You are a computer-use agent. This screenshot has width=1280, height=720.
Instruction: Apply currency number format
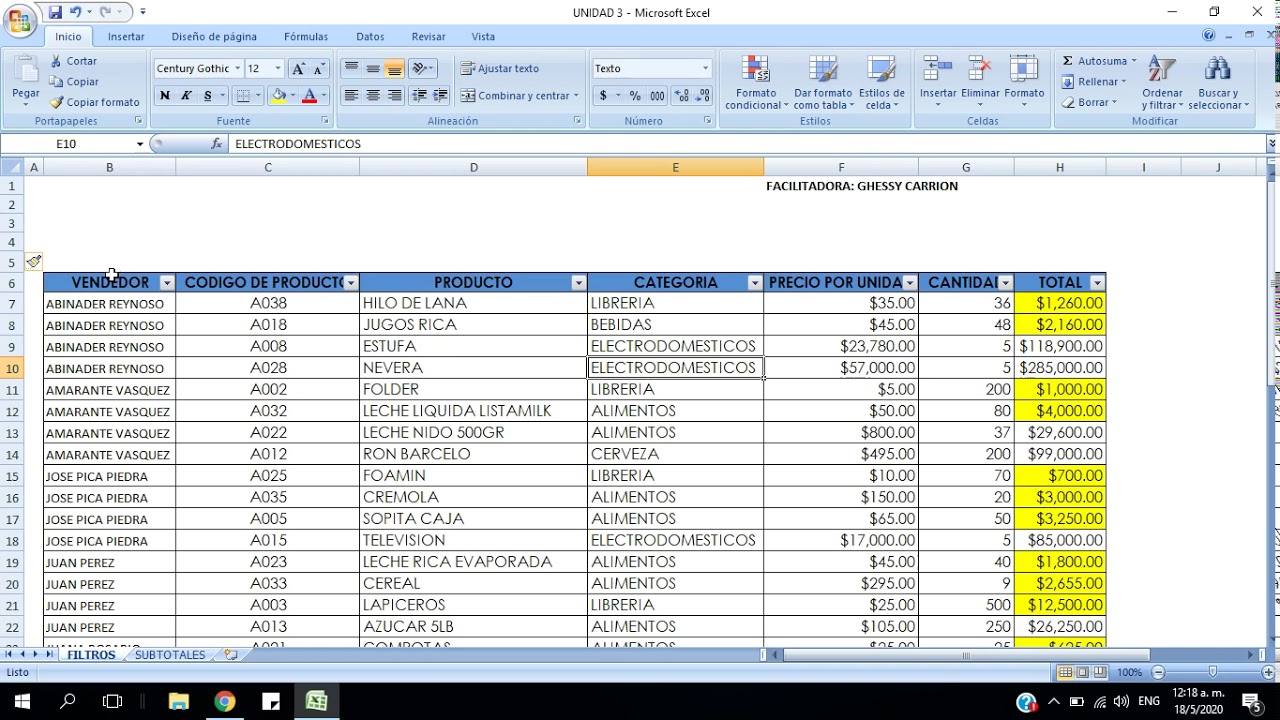[x=603, y=96]
